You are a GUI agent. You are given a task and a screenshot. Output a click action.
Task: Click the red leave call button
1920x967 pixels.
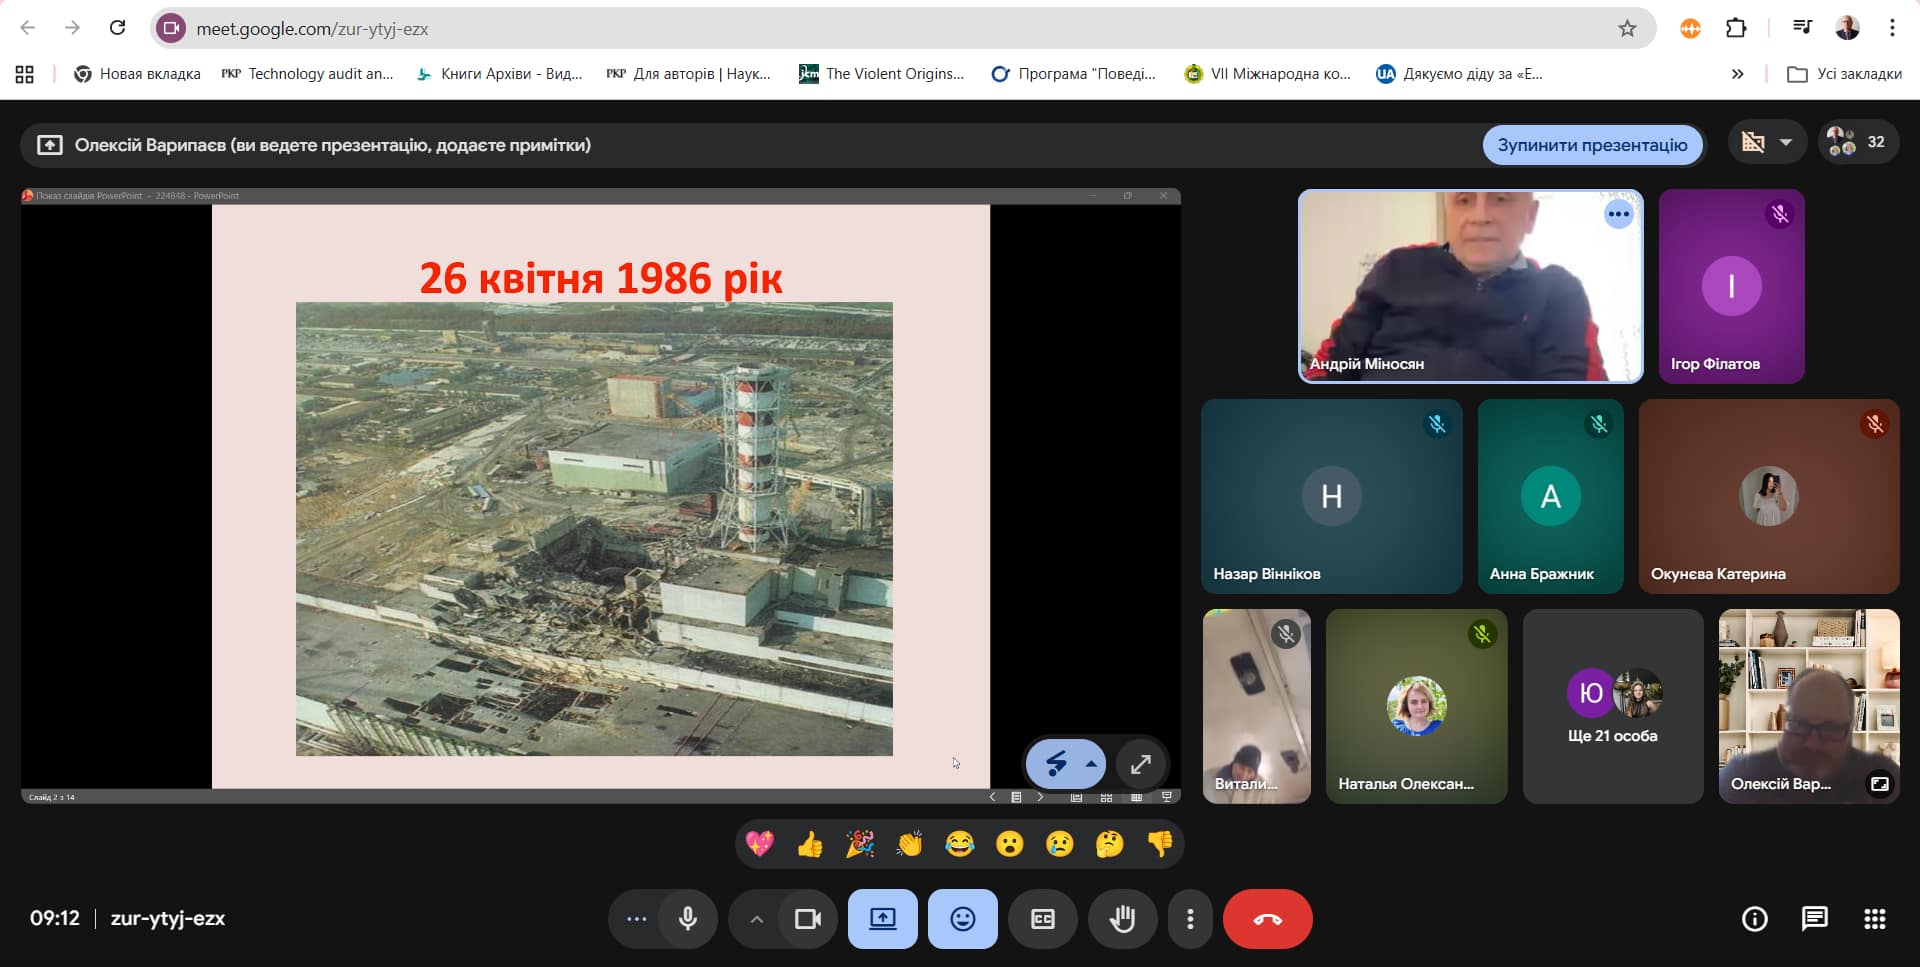(1267, 918)
